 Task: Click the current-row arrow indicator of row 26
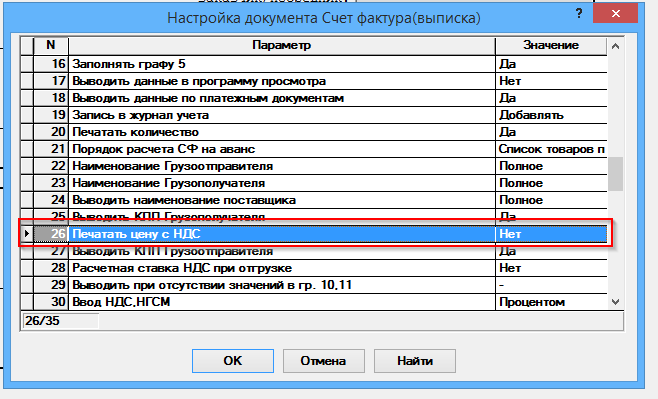pyautogui.click(x=27, y=234)
